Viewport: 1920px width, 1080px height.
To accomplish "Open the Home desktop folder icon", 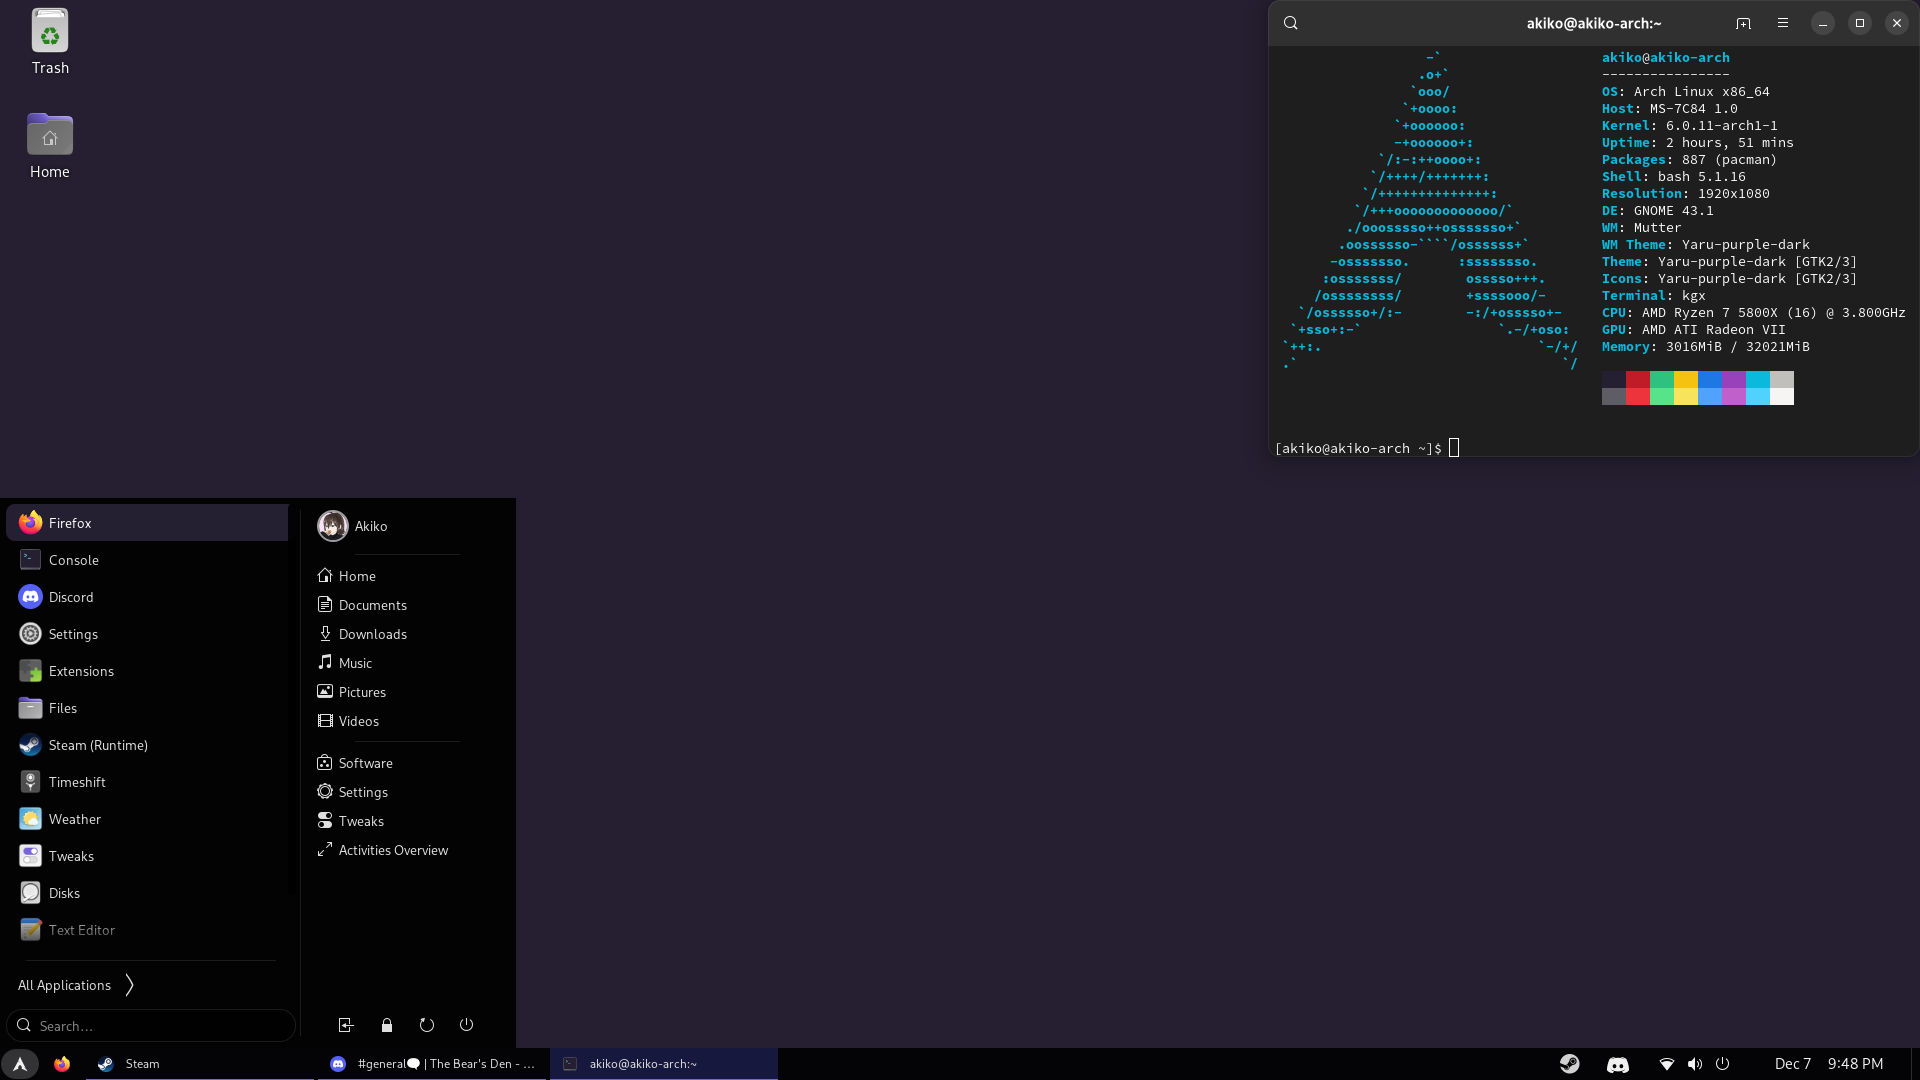I will click(50, 146).
